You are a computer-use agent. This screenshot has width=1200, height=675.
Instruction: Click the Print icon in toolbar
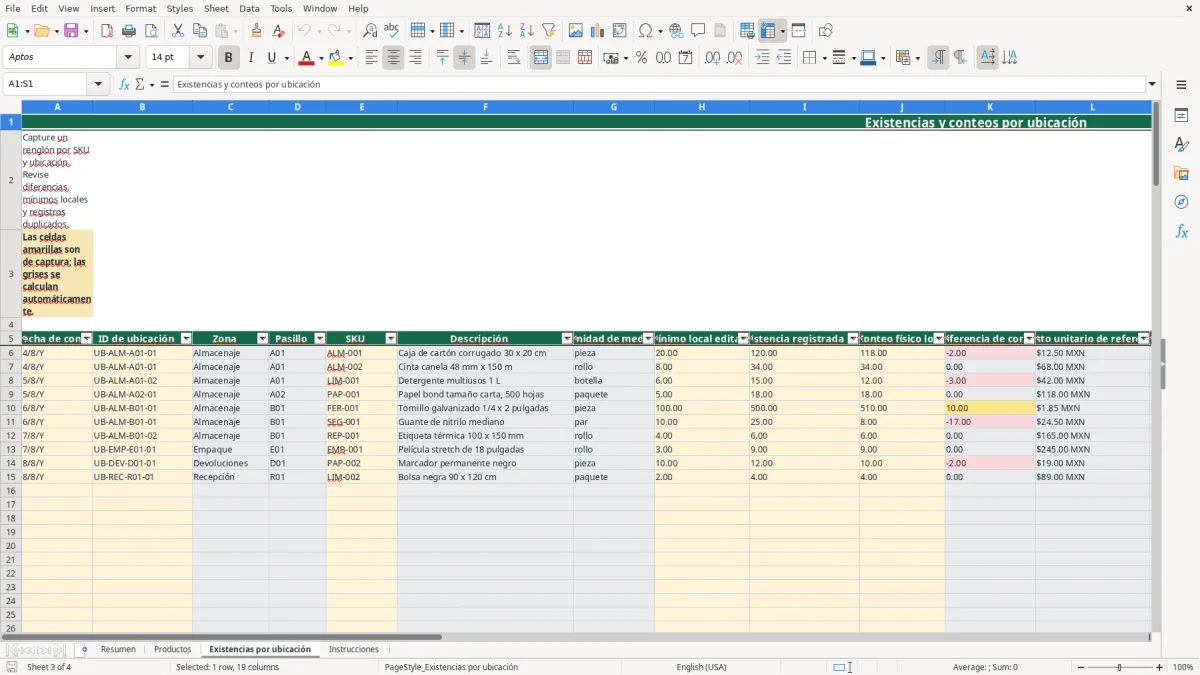[129, 31]
